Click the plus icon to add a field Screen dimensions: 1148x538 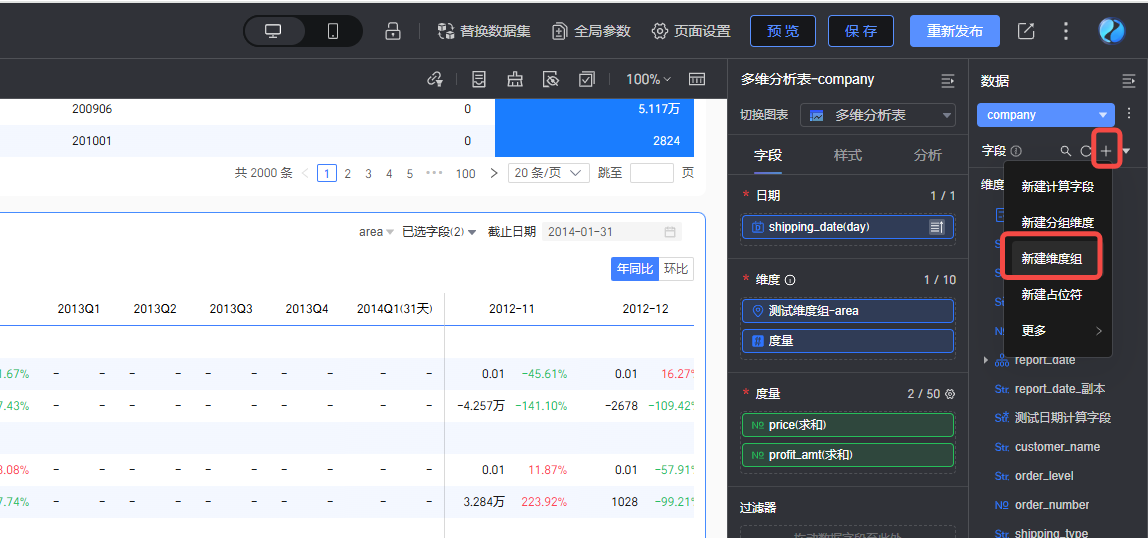pos(1106,151)
